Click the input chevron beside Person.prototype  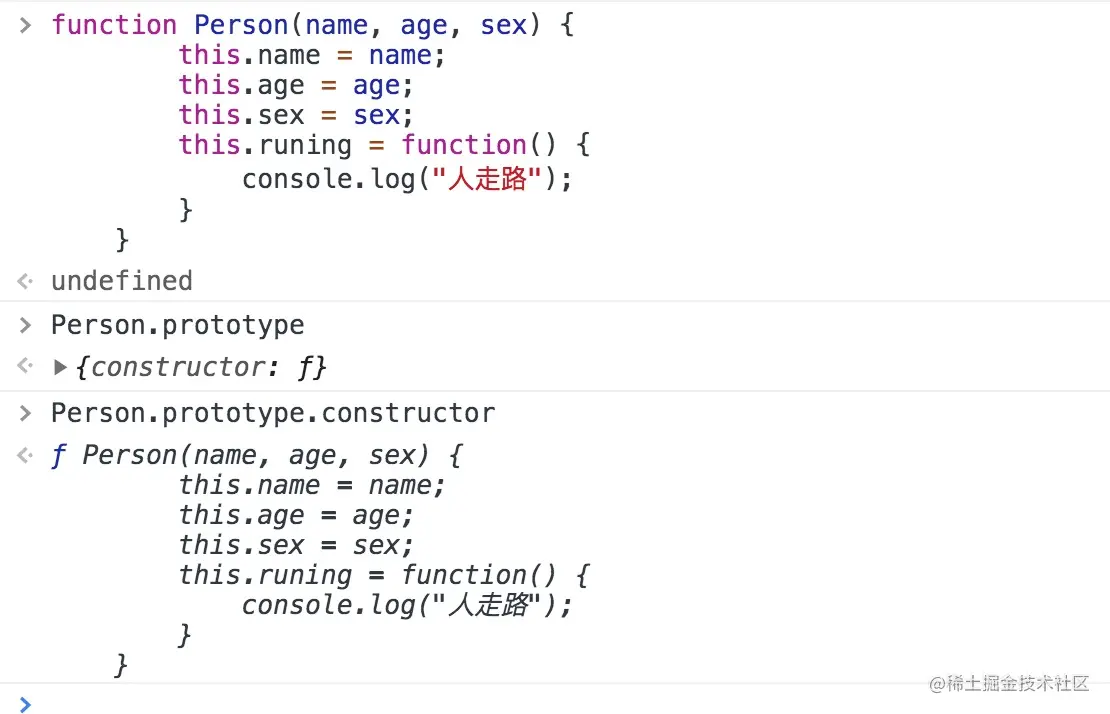(26, 325)
